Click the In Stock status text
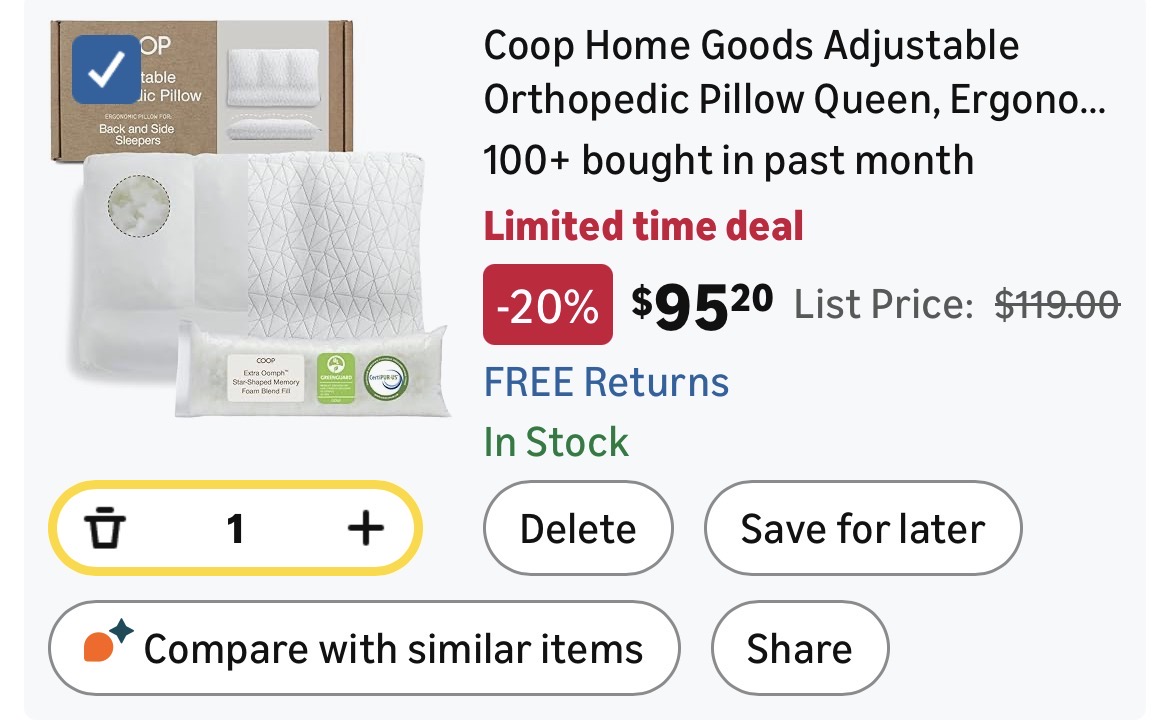 point(556,441)
